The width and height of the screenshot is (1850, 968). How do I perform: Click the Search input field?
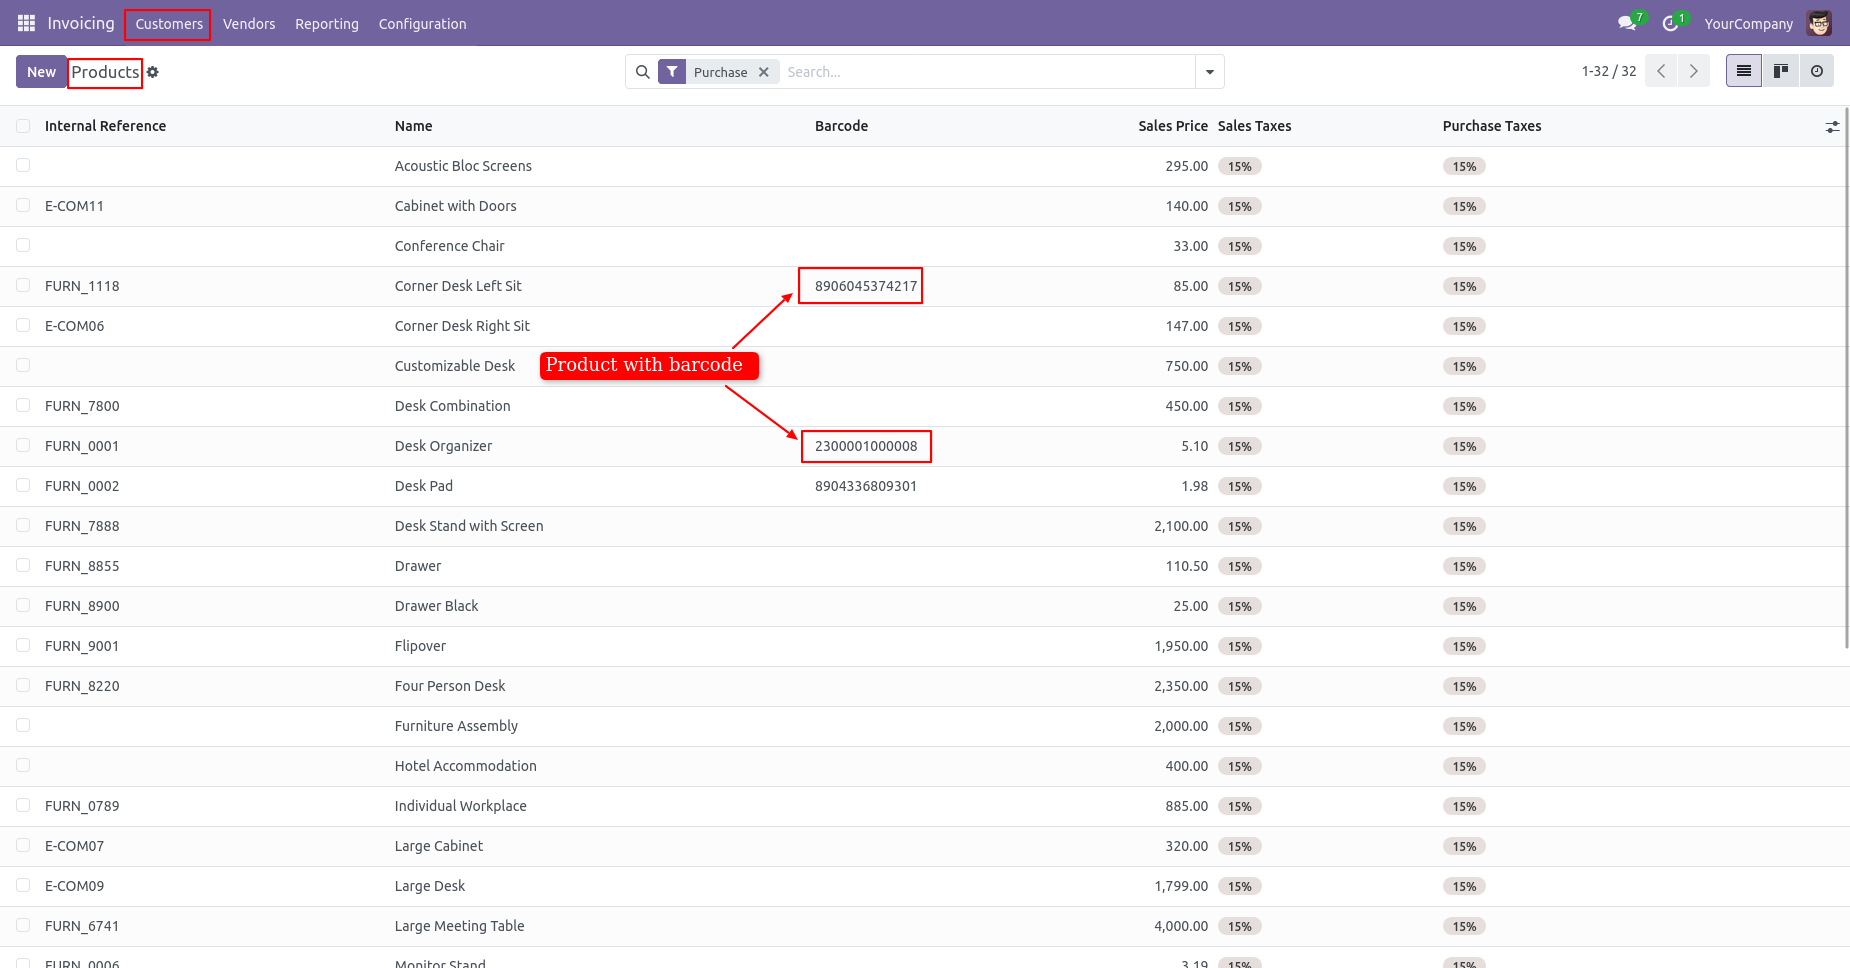(x=986, y=72)
